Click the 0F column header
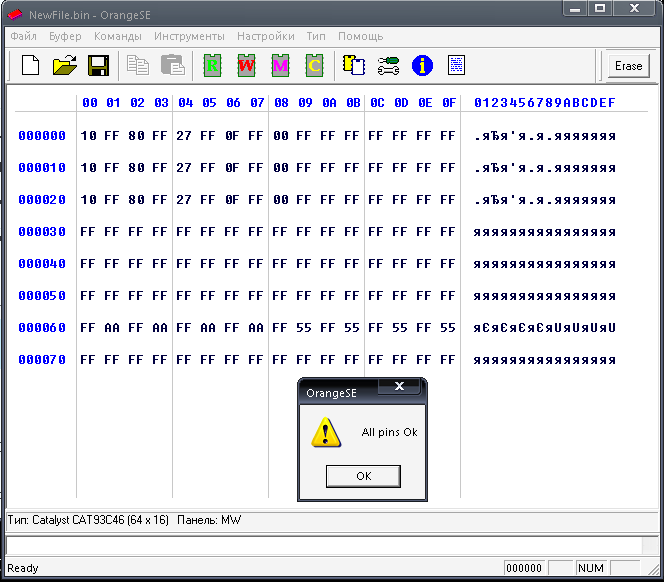 coord(449,103)
